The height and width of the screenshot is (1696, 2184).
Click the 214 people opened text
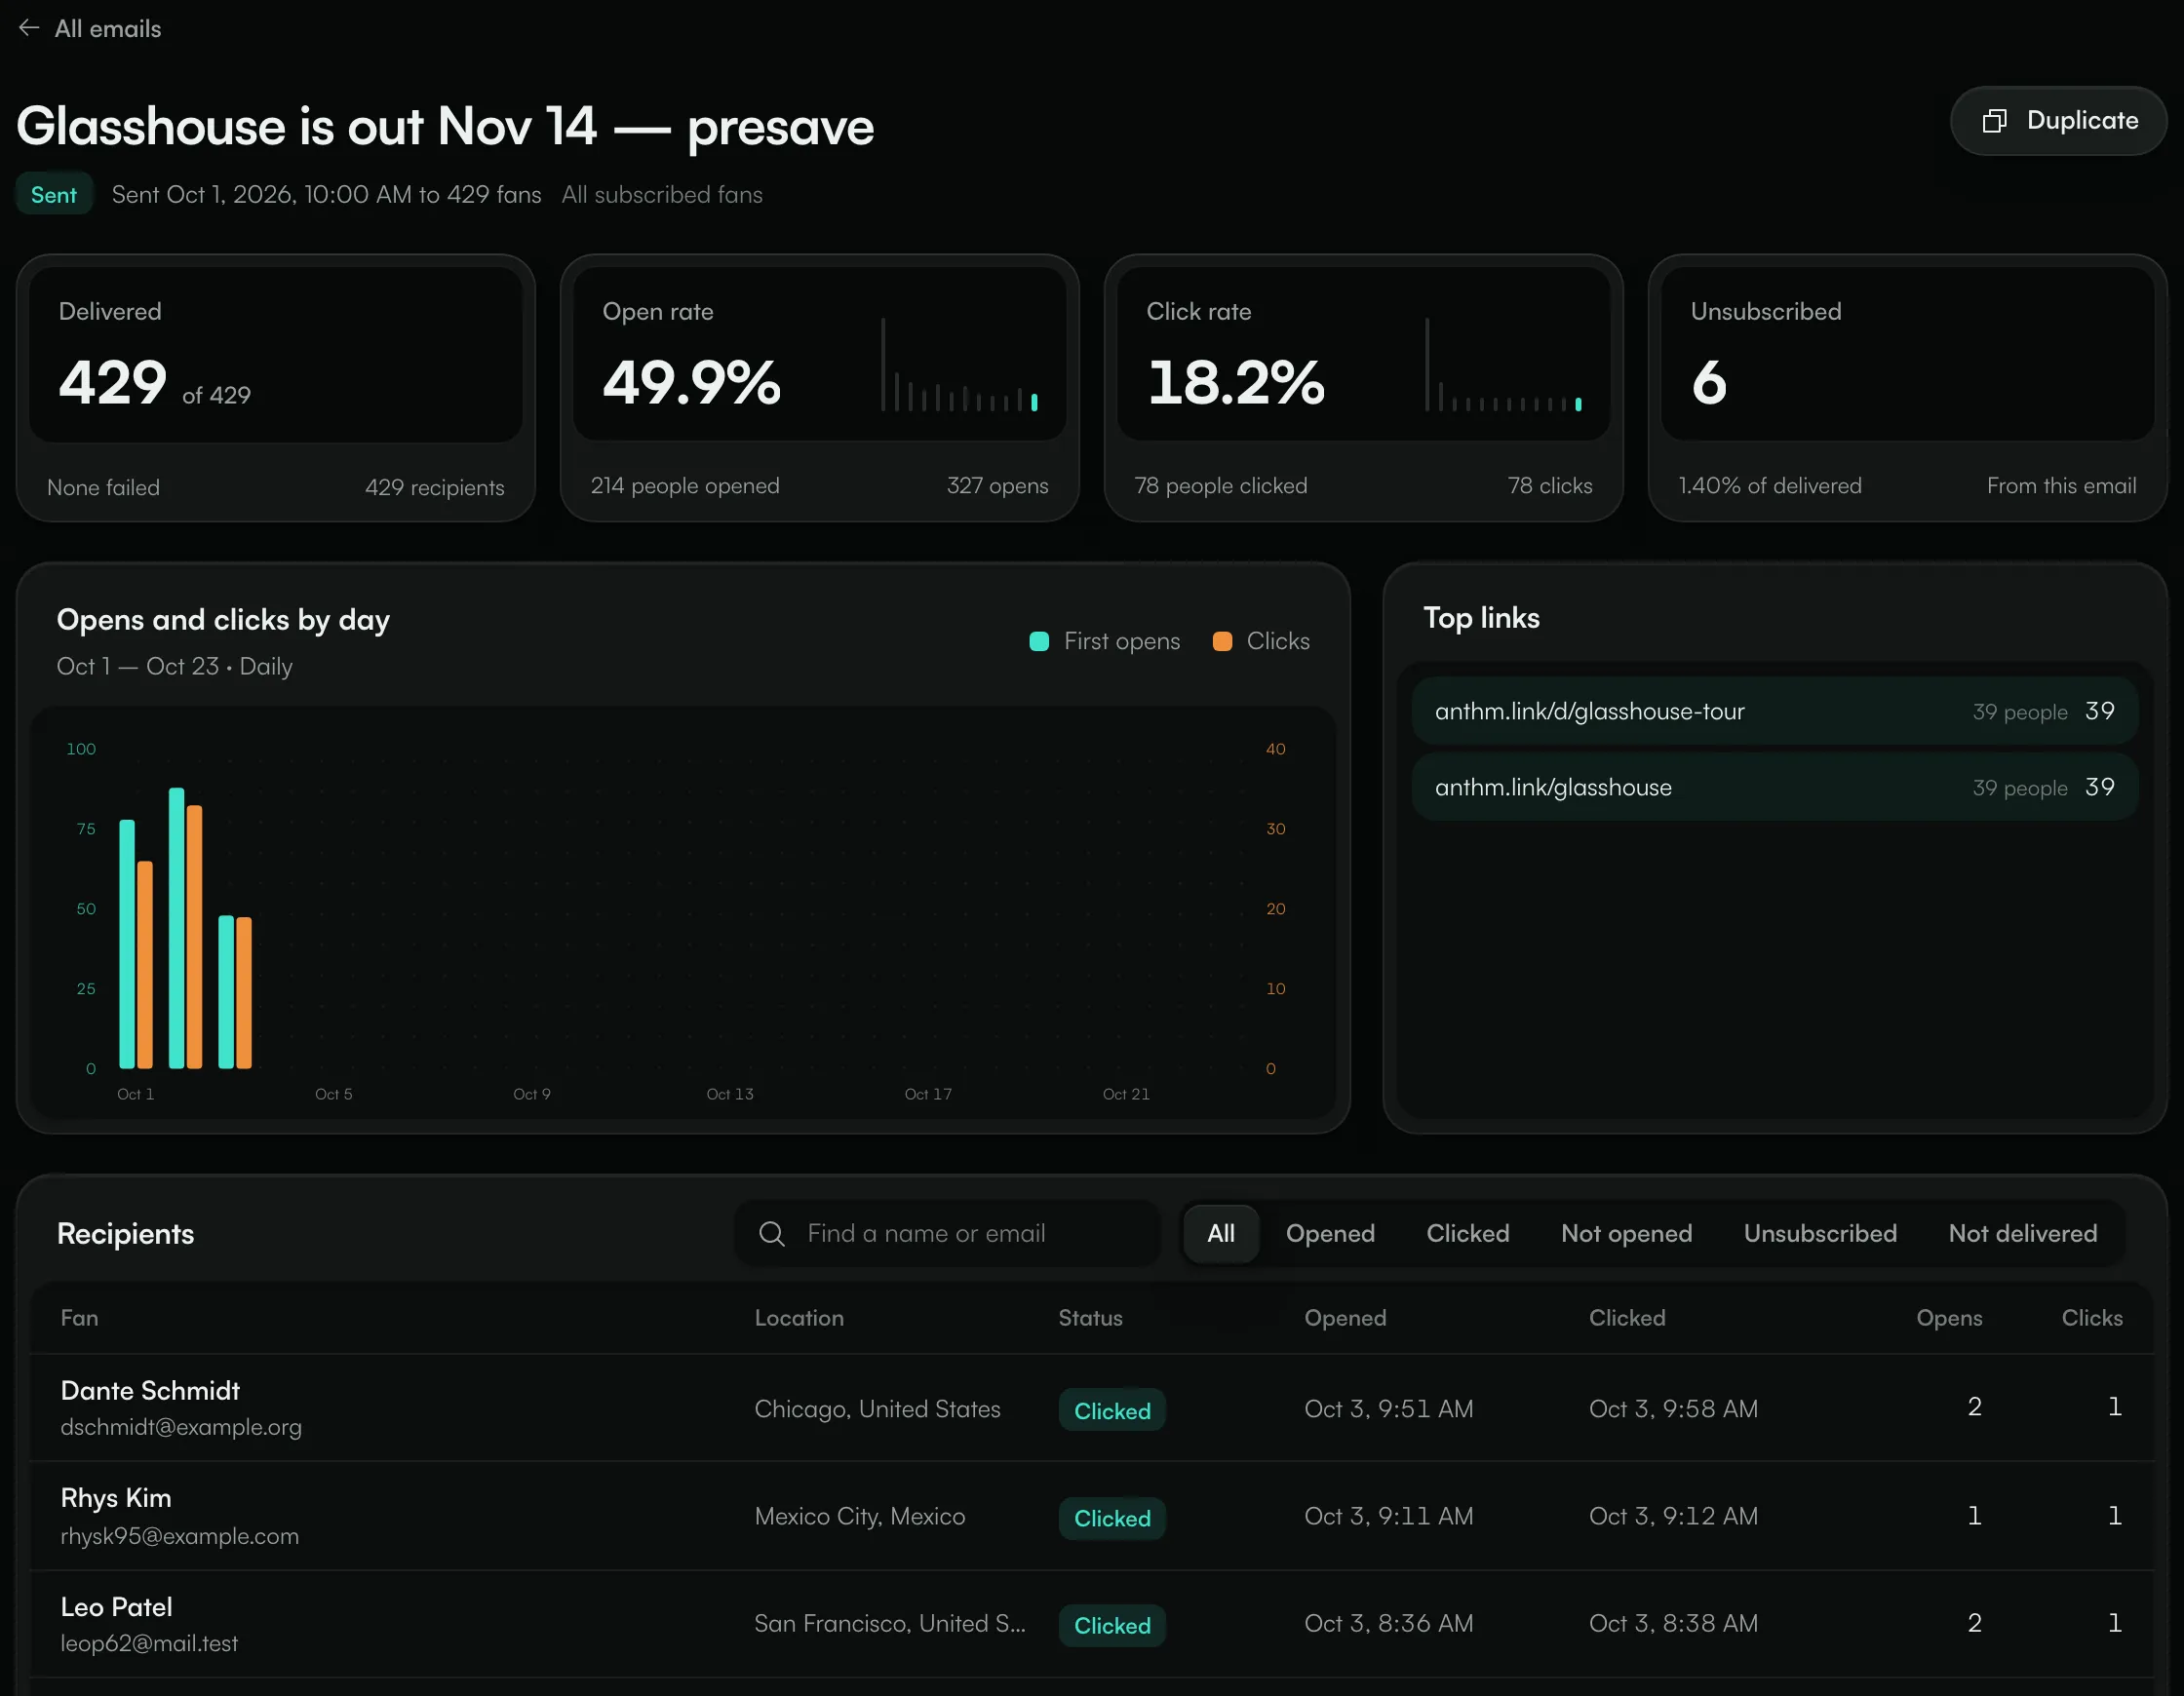coord(685,486)
